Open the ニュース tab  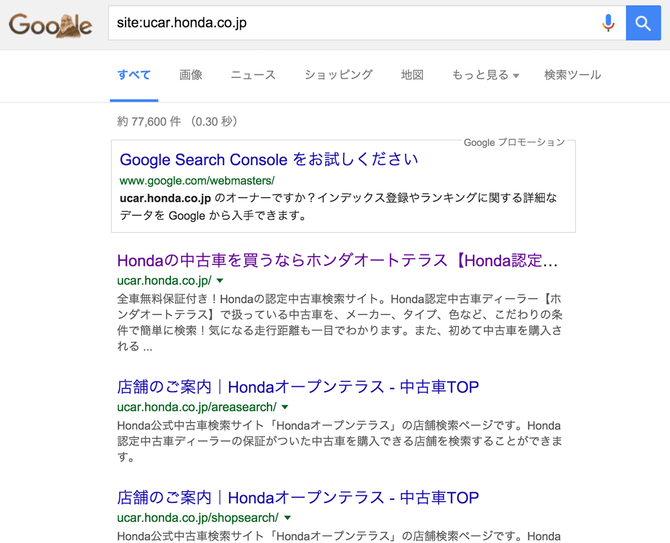[253, 75]
